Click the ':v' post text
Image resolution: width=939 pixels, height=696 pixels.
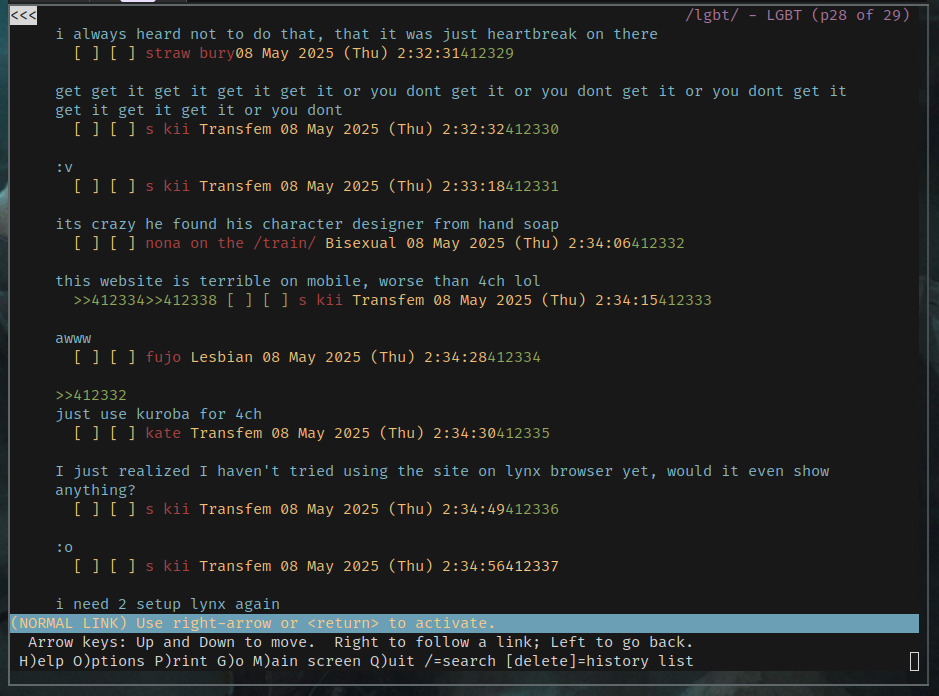(x=64, y=167)
